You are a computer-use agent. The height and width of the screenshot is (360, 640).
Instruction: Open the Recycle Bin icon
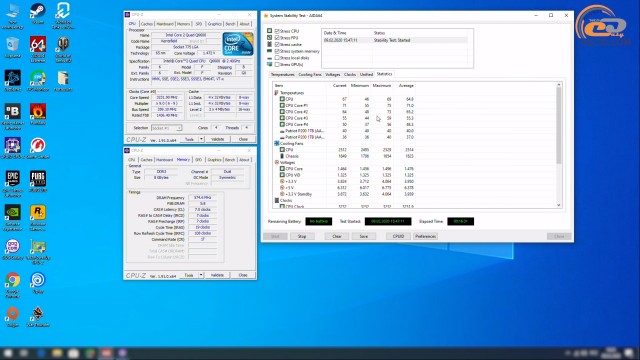point(13,45)
